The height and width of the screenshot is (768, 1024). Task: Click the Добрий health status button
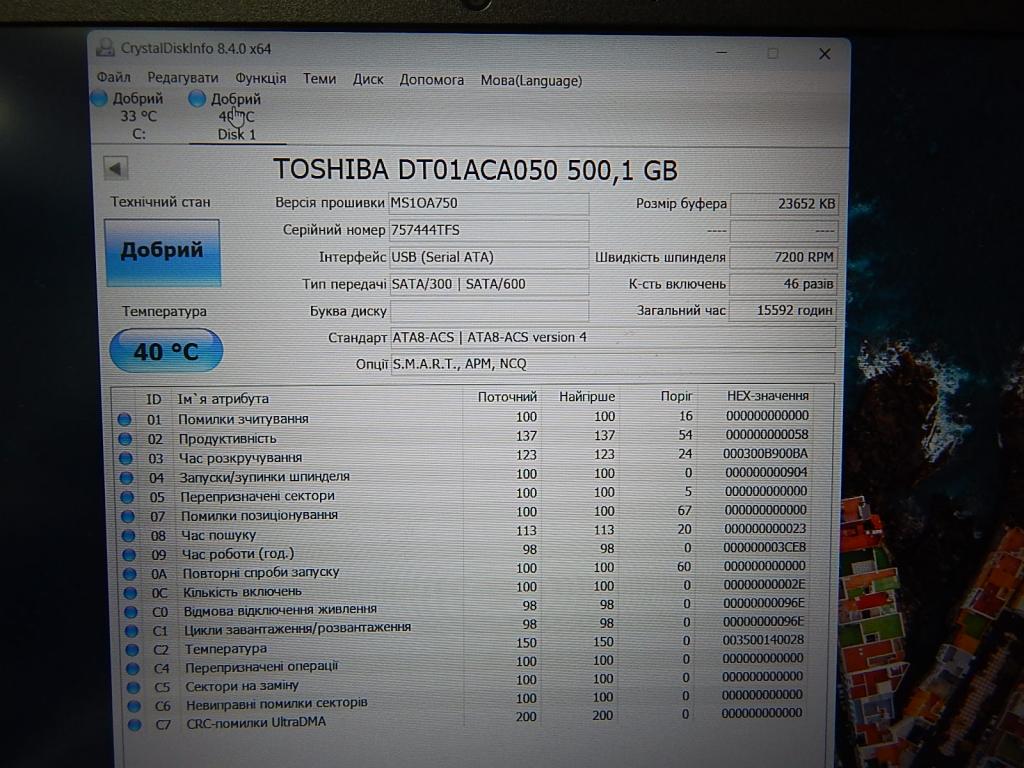pyautogui.click(x=162, y=252)
